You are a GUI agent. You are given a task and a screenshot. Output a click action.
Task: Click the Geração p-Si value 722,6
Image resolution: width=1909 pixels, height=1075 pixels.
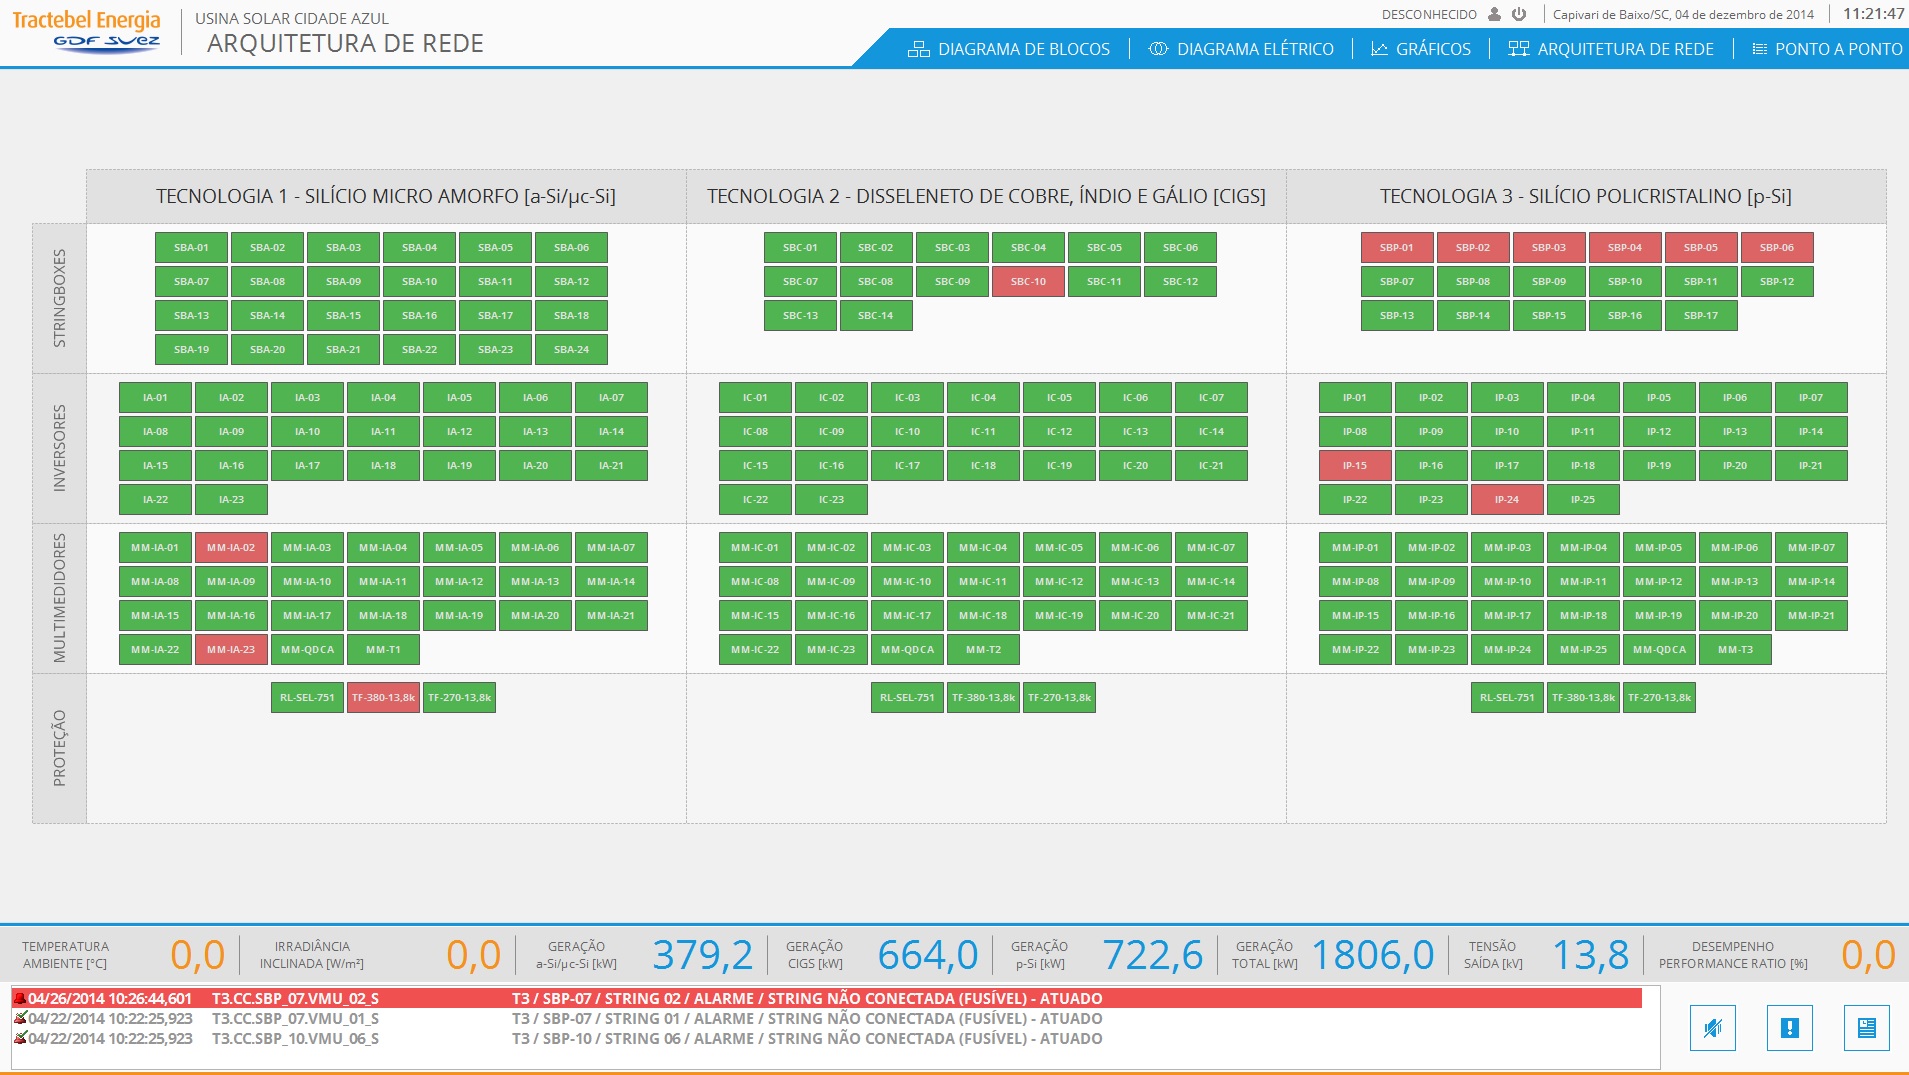[x=1152, y=955]
